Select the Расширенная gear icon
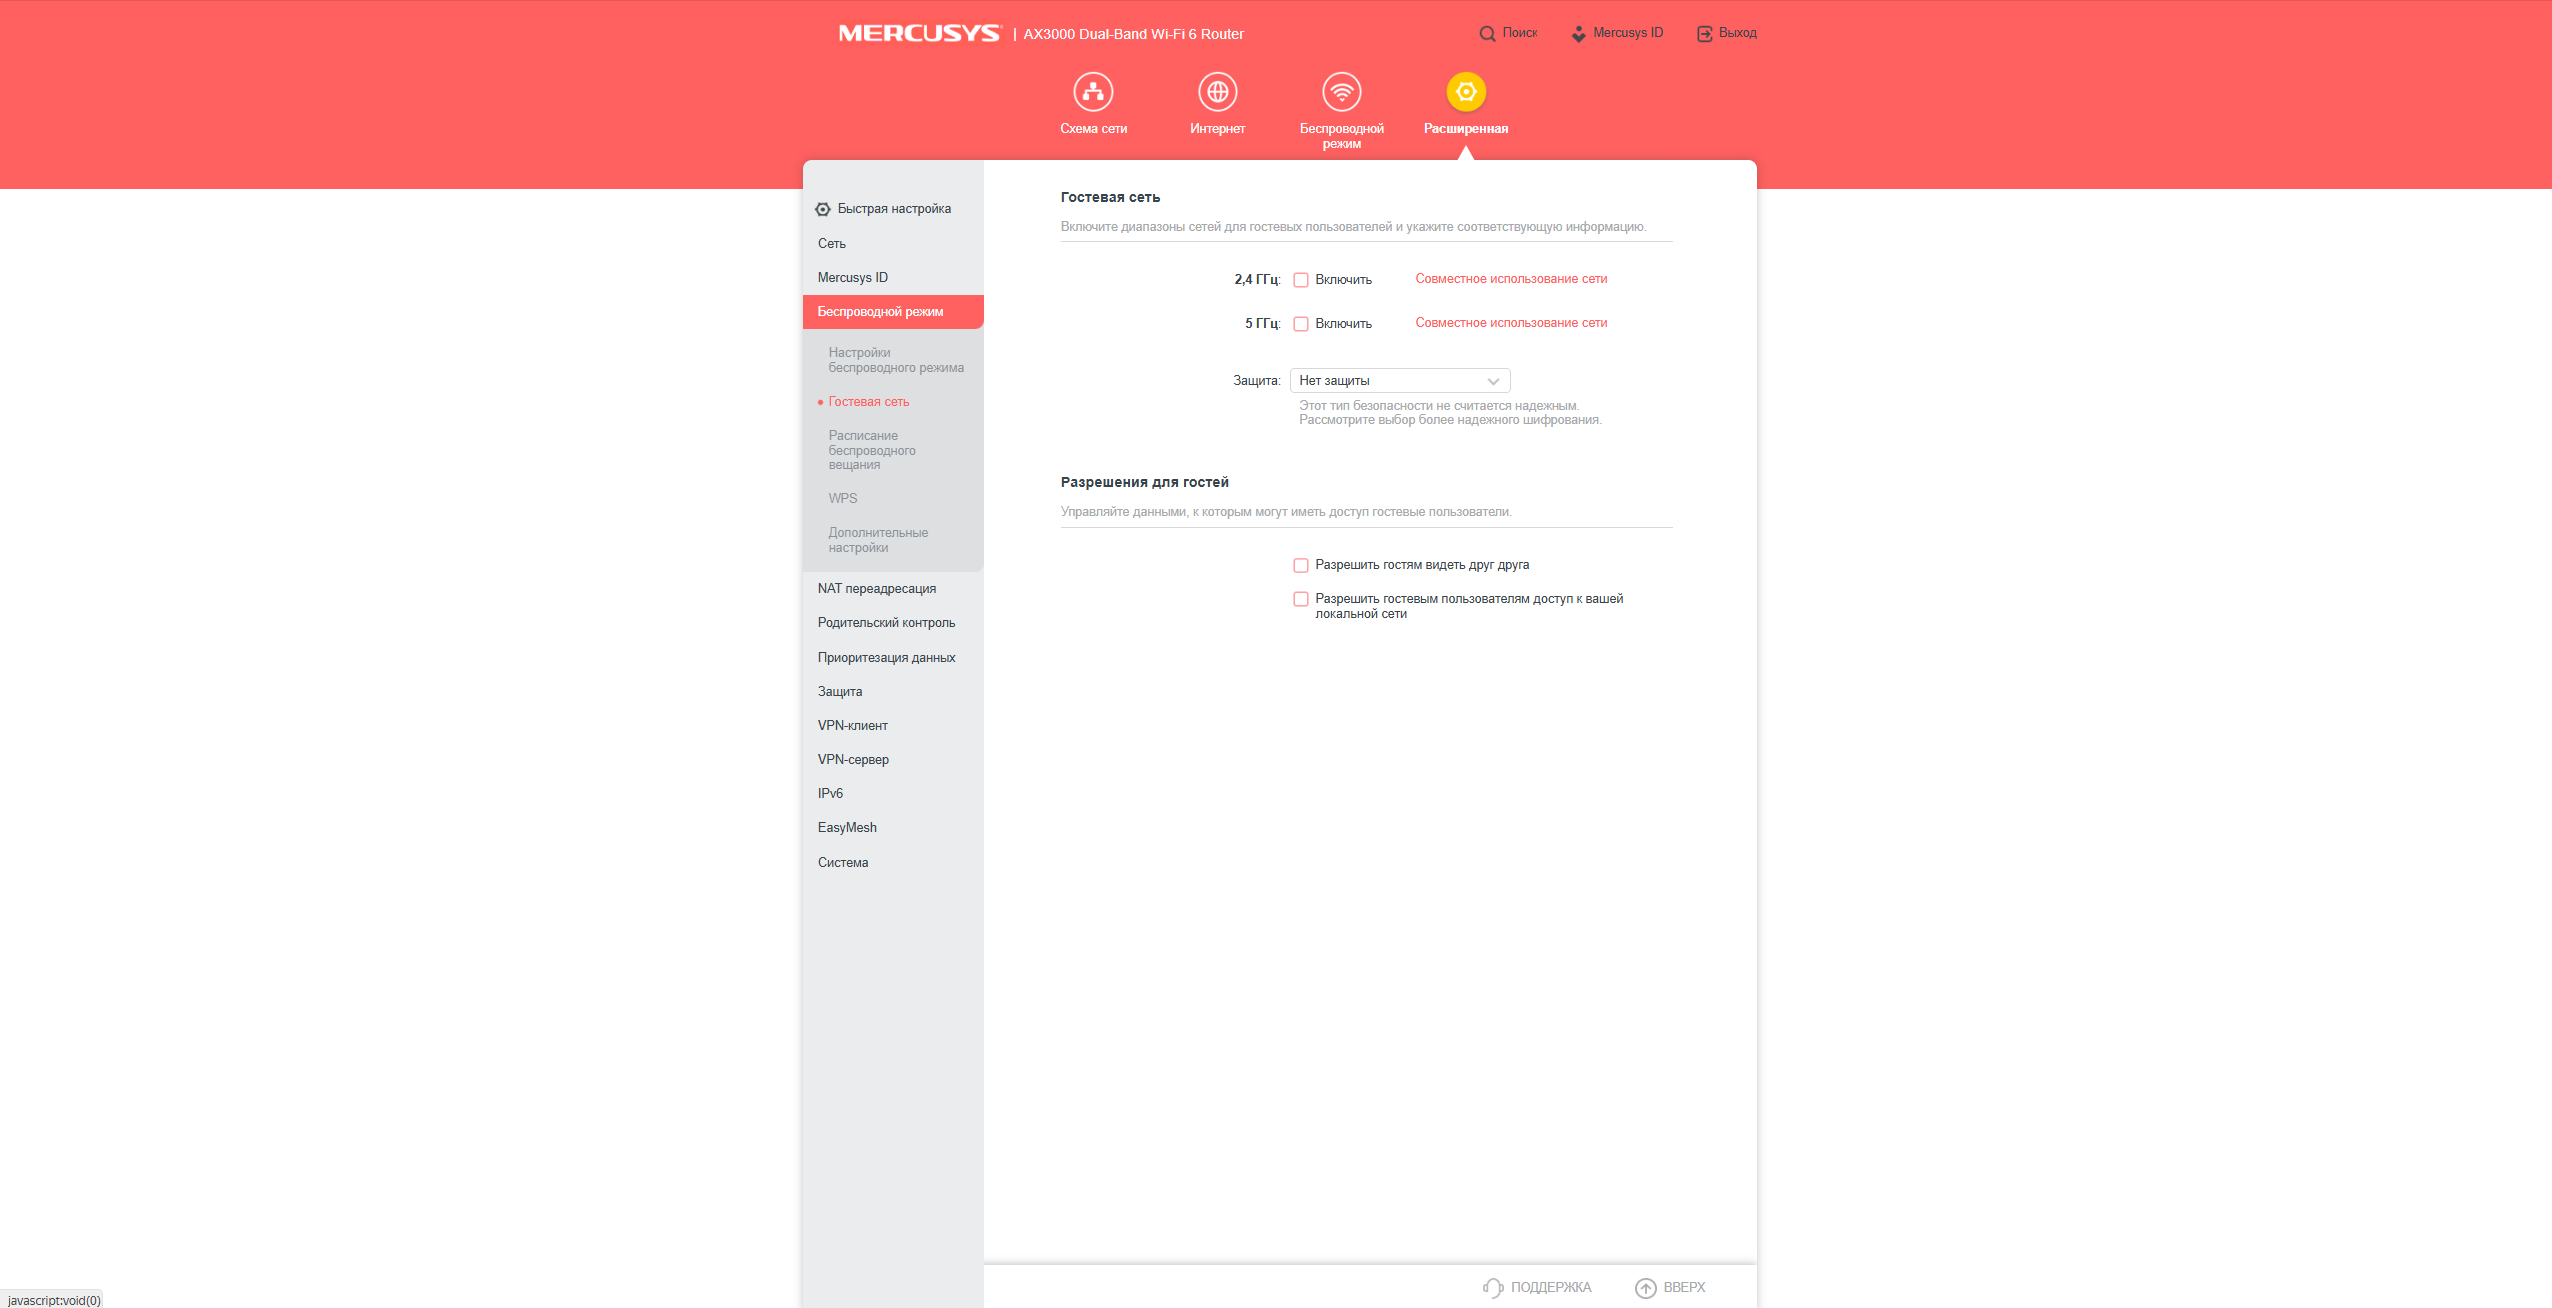Image resolution: width=2552 pixels, height=1308 pixels. tap(1466, 92)
